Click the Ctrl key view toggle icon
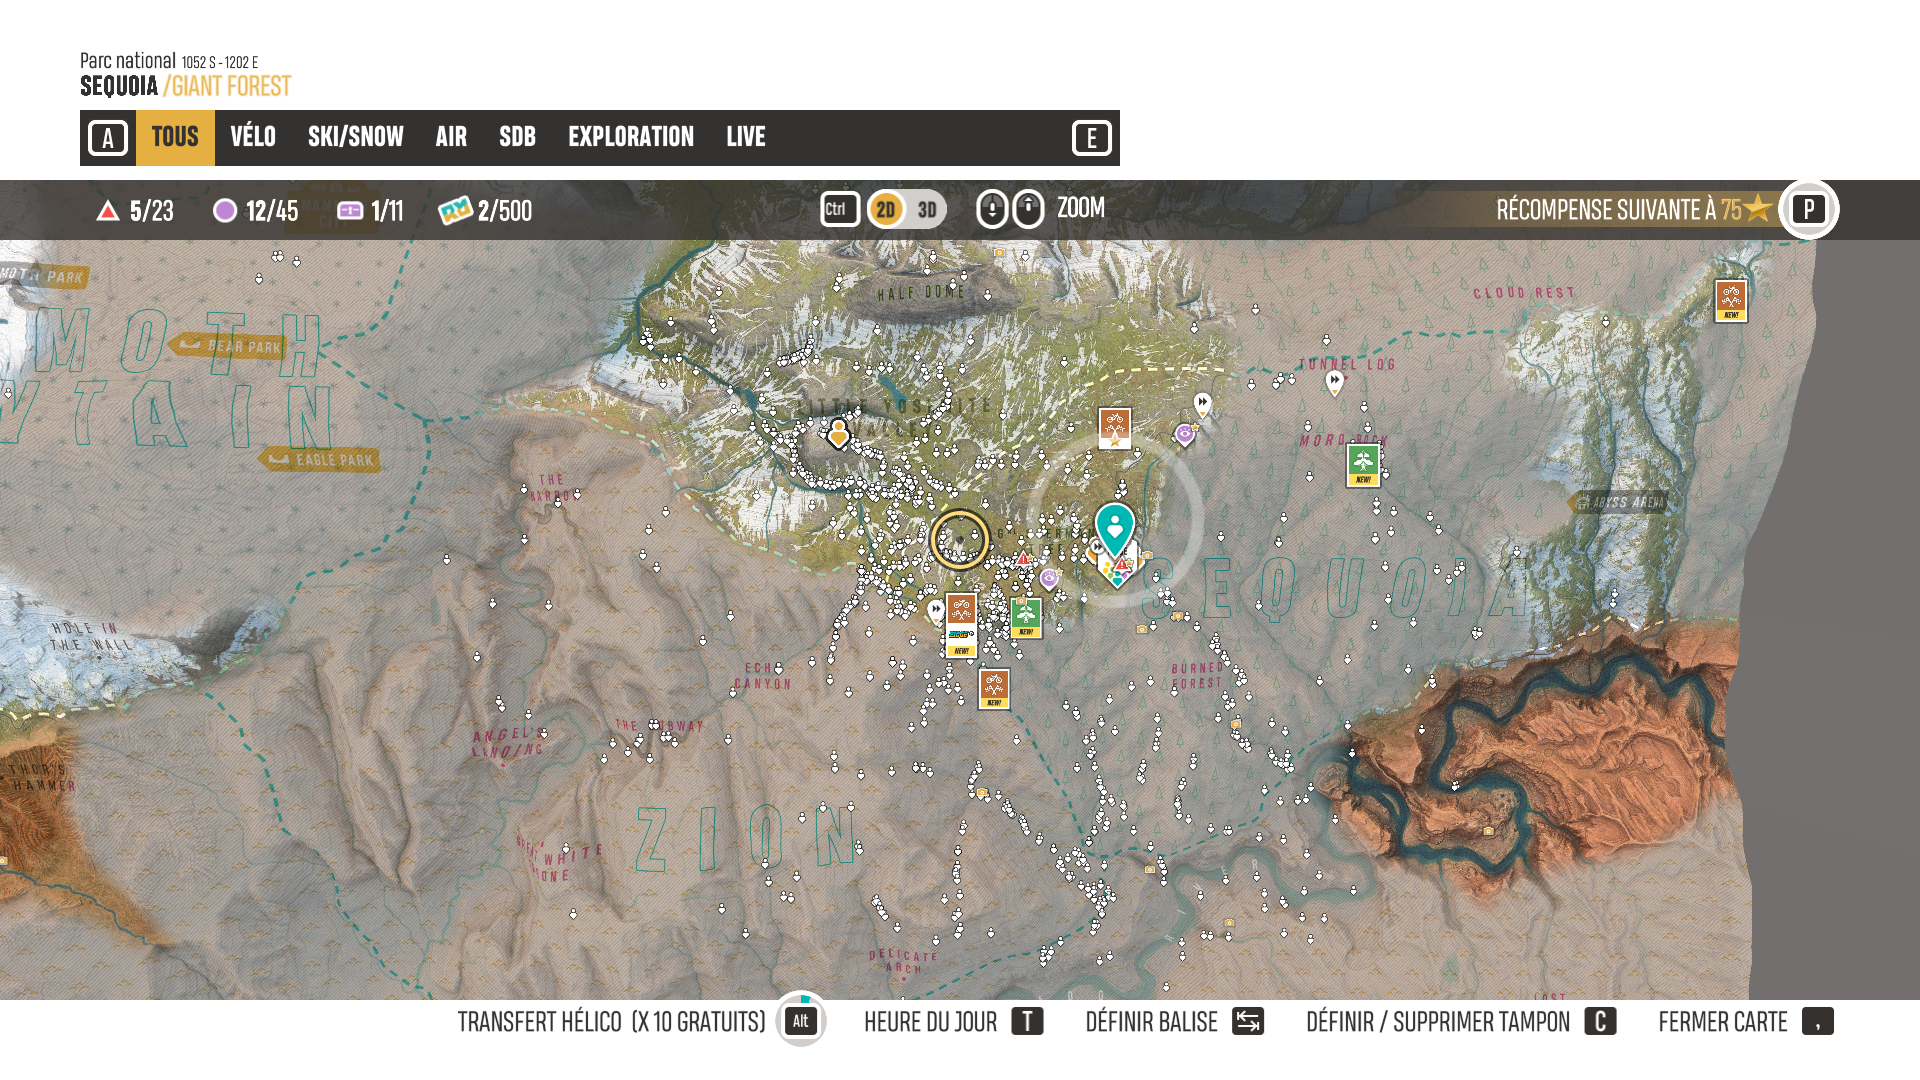The height and width of the screenshot is (1080, 1920). coord(840,209)
